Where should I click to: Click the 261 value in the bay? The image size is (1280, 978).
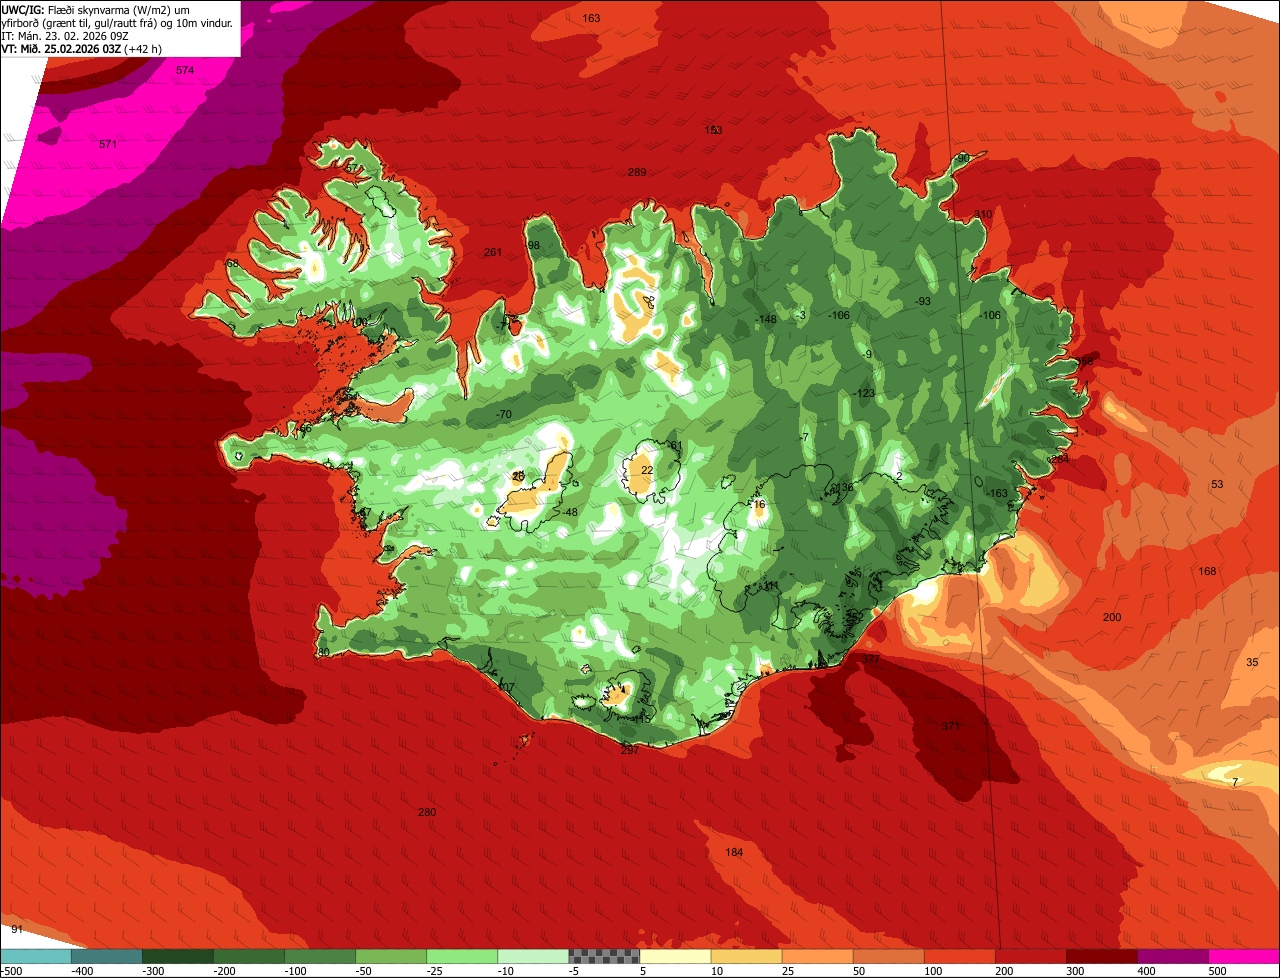[492, 252]
